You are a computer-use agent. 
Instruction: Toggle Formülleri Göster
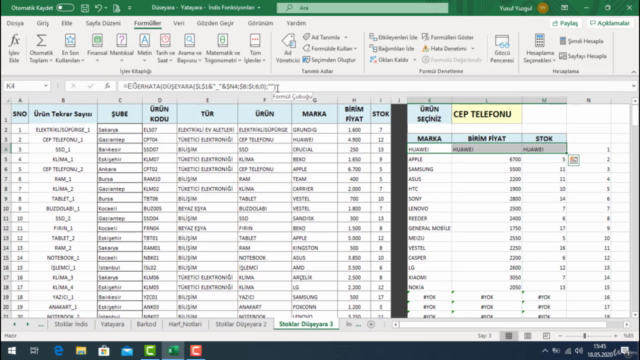pos(448,37)
